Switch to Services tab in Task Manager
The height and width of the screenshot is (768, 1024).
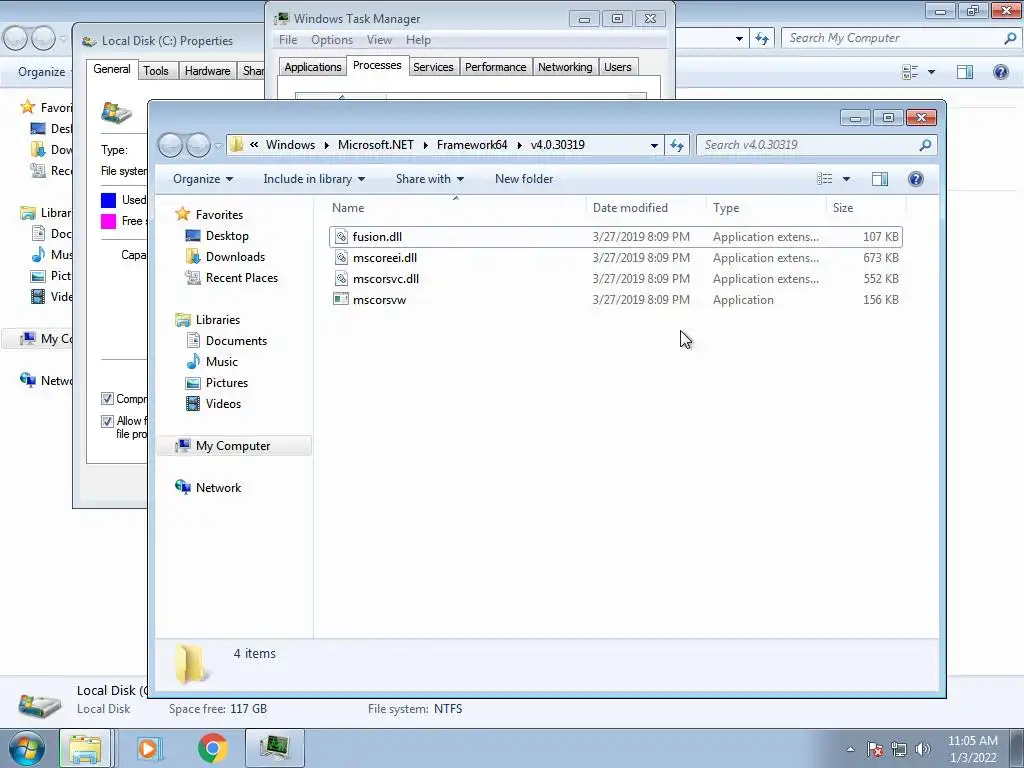[433, 67]
